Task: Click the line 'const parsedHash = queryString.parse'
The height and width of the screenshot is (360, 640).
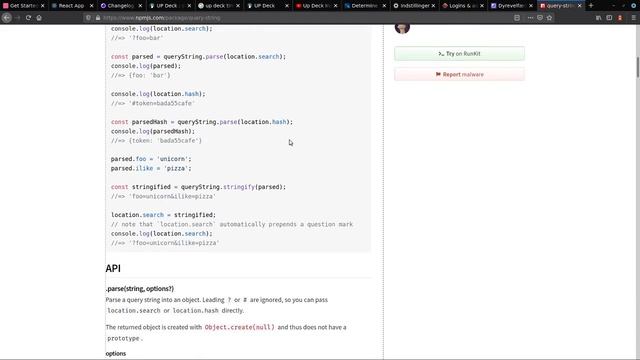Action: pos(202,122)
